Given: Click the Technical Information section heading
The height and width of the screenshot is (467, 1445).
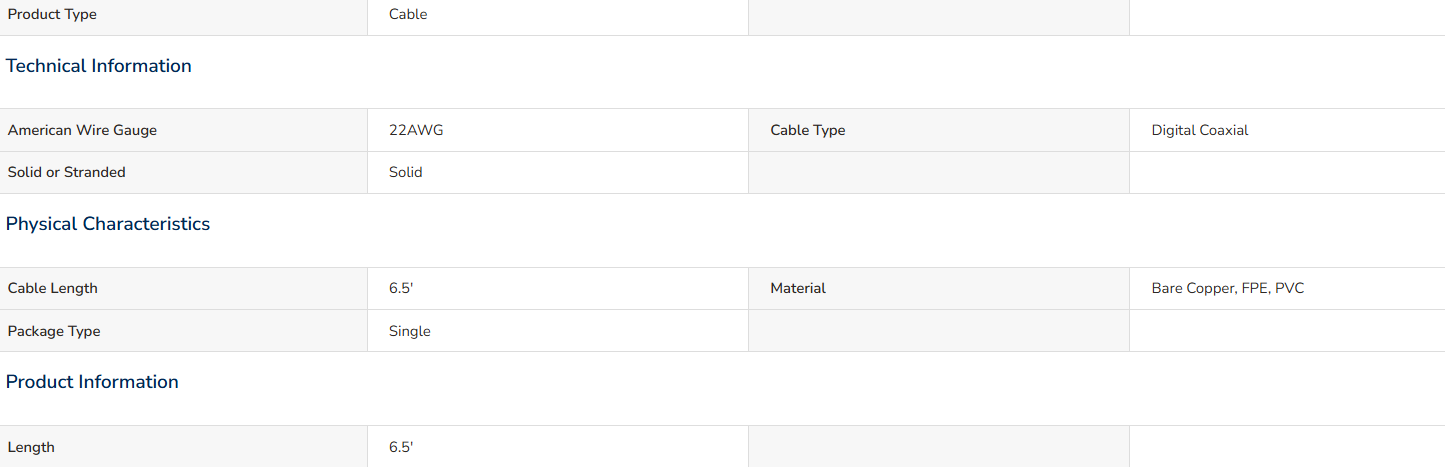Looking at the screenshot, I should [99, 66].
